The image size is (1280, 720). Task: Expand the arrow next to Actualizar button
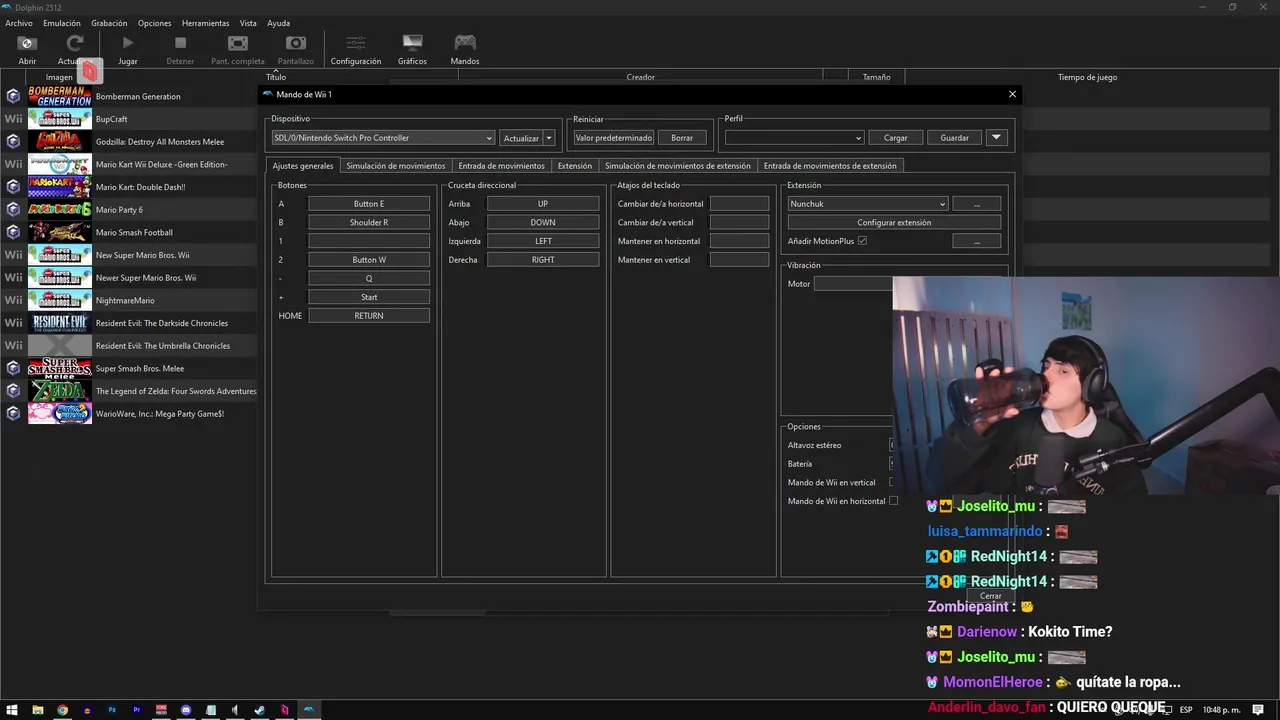(x=549, y=138)
